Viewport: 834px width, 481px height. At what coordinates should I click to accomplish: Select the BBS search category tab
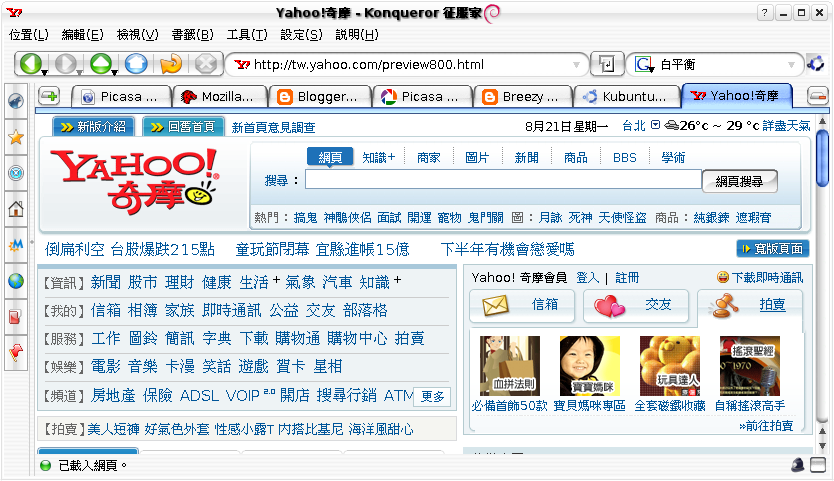click(x=624, y=157)
